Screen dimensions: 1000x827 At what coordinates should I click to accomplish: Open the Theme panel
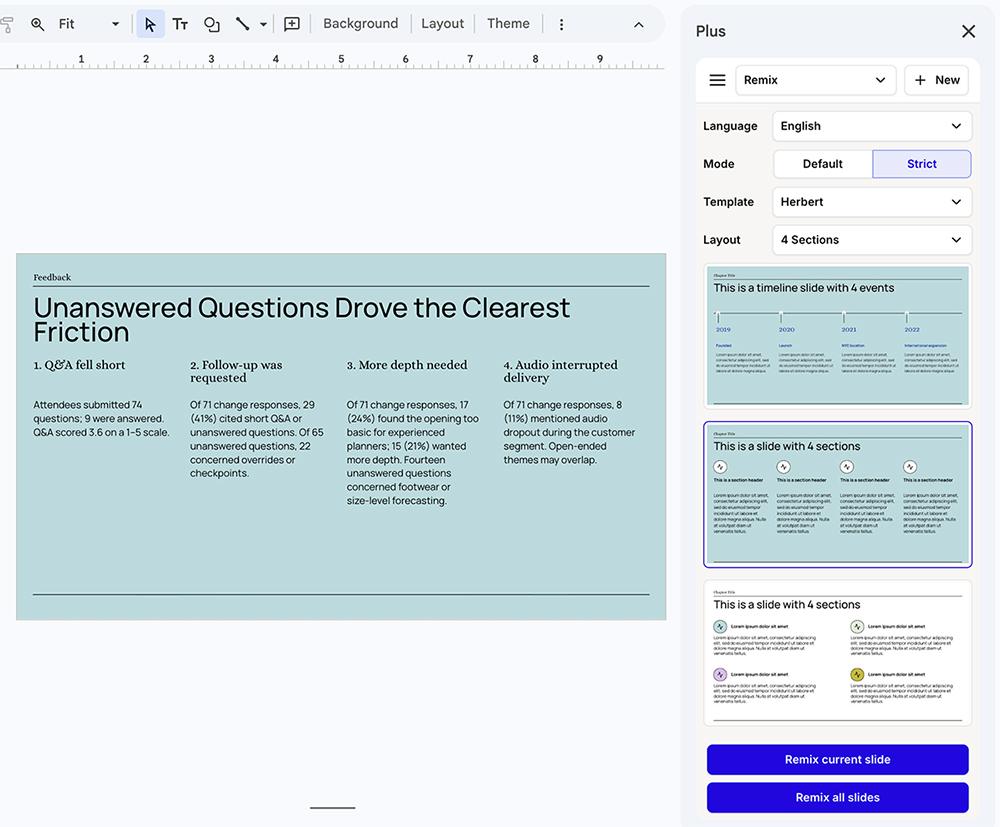pyautogui.click(x=508, y=24)
